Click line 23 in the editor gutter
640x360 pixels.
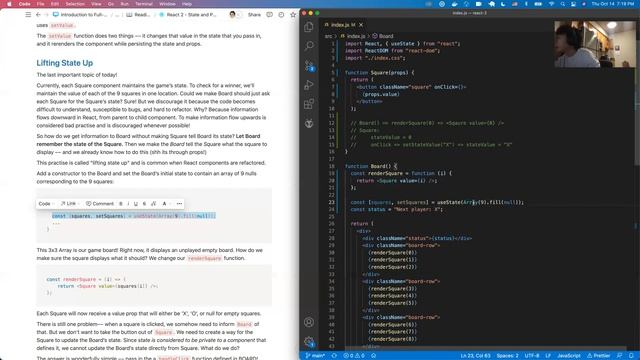click(332, 202)
